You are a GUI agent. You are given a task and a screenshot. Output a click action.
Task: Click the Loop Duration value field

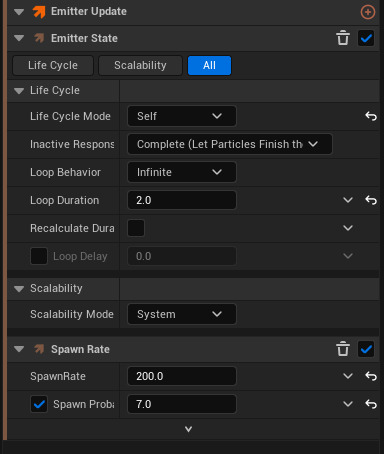(x=182, y=200)
